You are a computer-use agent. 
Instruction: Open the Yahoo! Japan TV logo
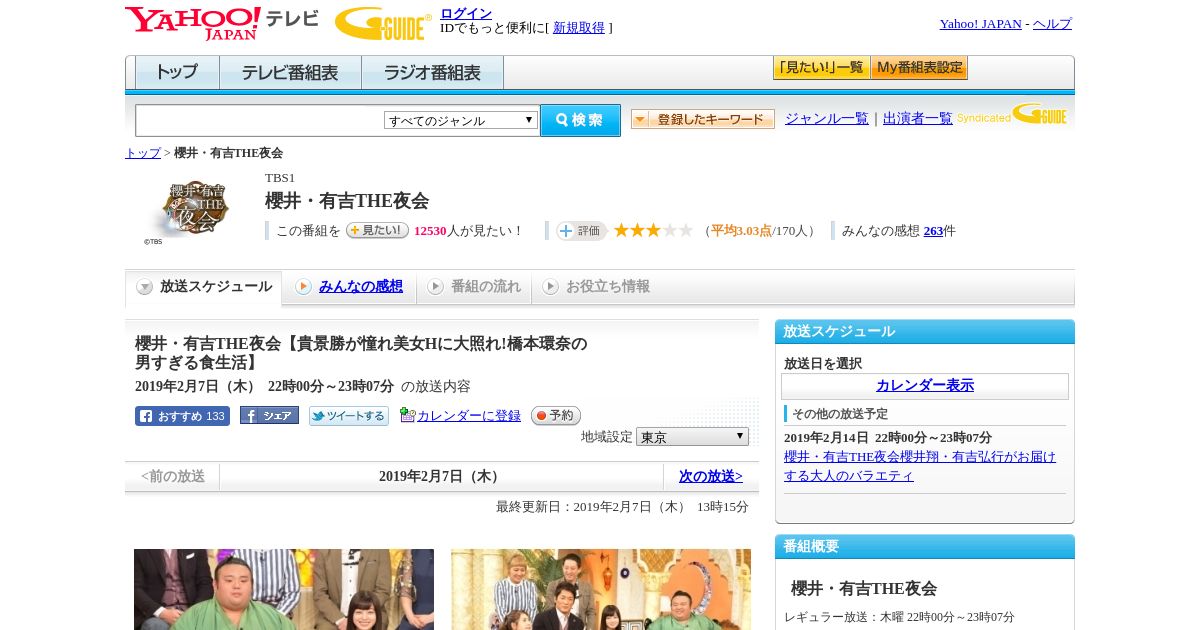(222, 23)
